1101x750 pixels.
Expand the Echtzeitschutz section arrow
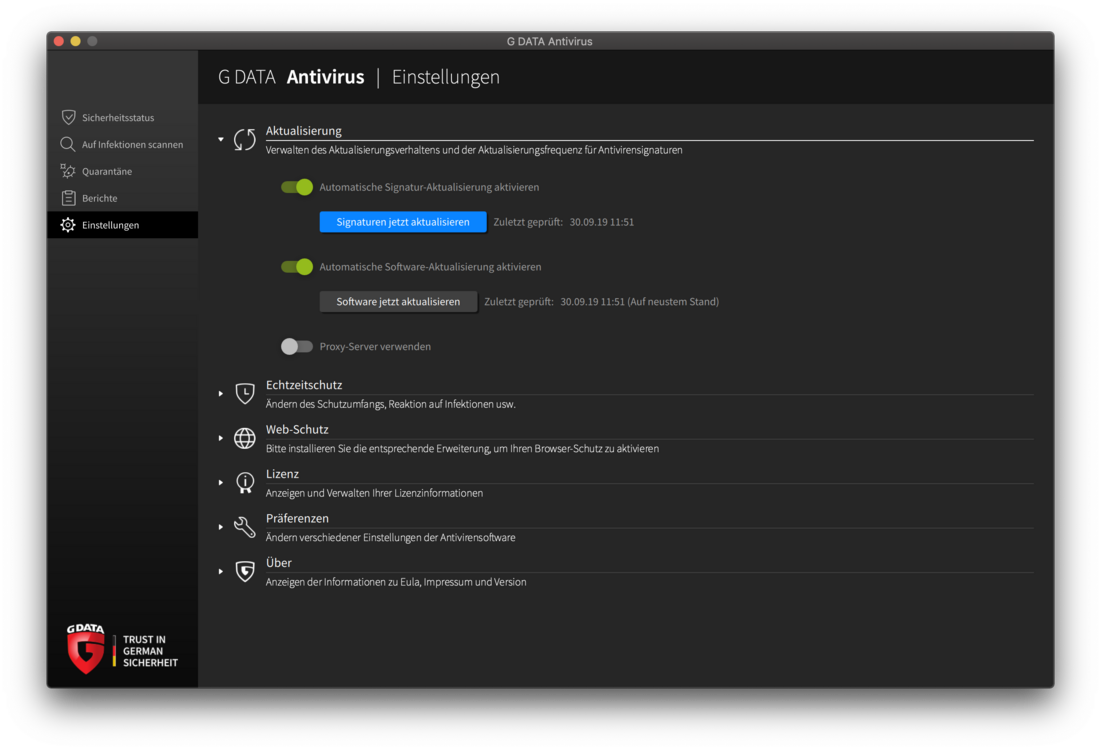[220, 394]
